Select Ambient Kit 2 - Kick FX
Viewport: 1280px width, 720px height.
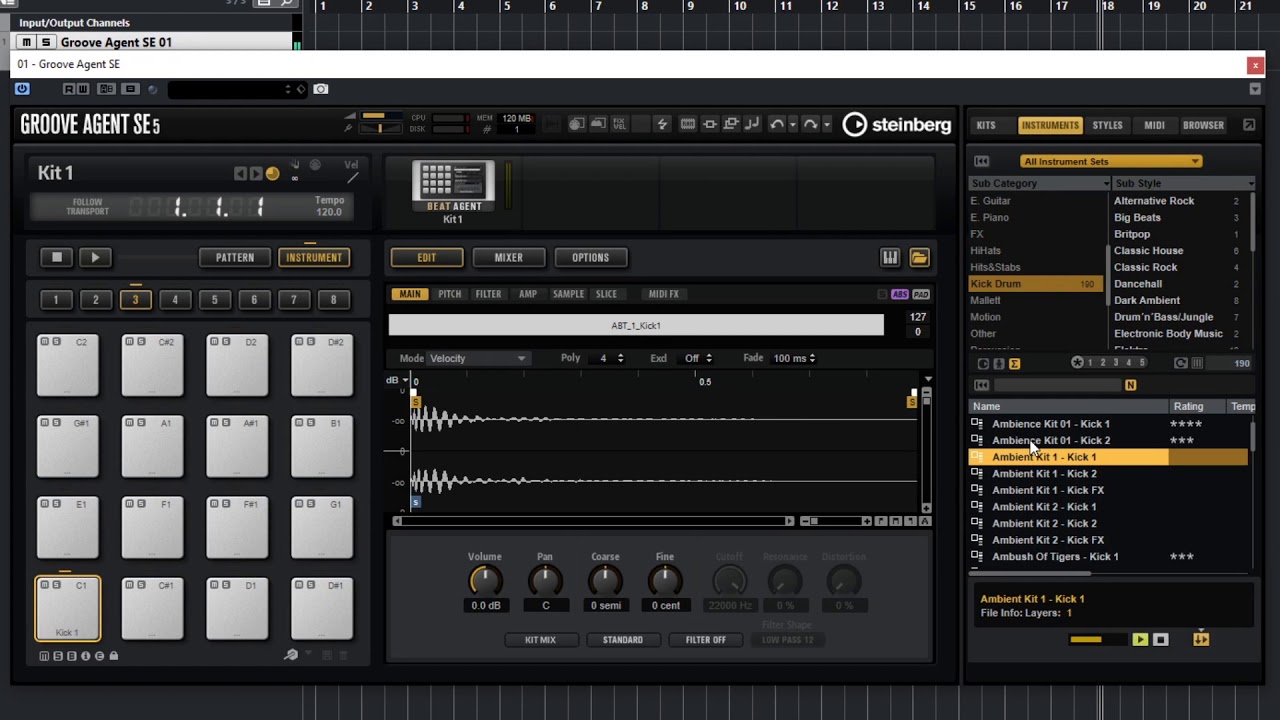click(1048, 540)
